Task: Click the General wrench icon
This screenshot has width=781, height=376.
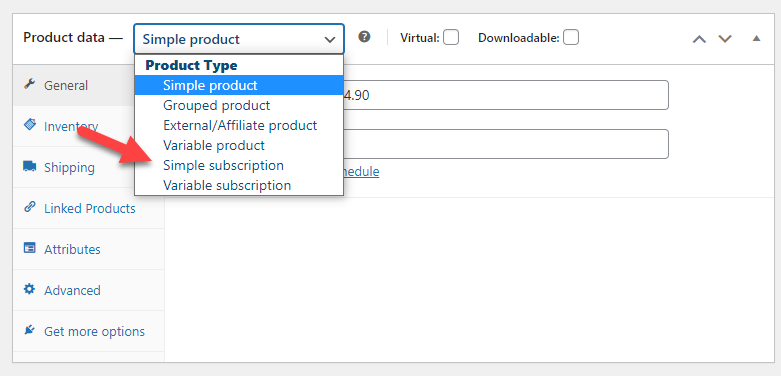Action: pyautogui.click(x=30, y=84)
